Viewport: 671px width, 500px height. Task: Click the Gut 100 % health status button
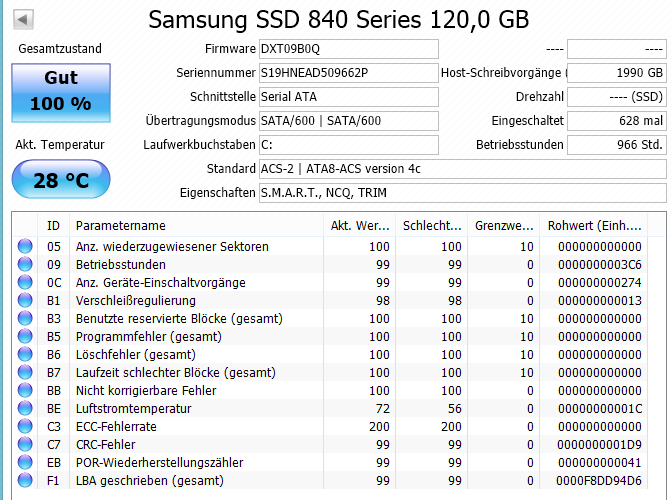61,92
